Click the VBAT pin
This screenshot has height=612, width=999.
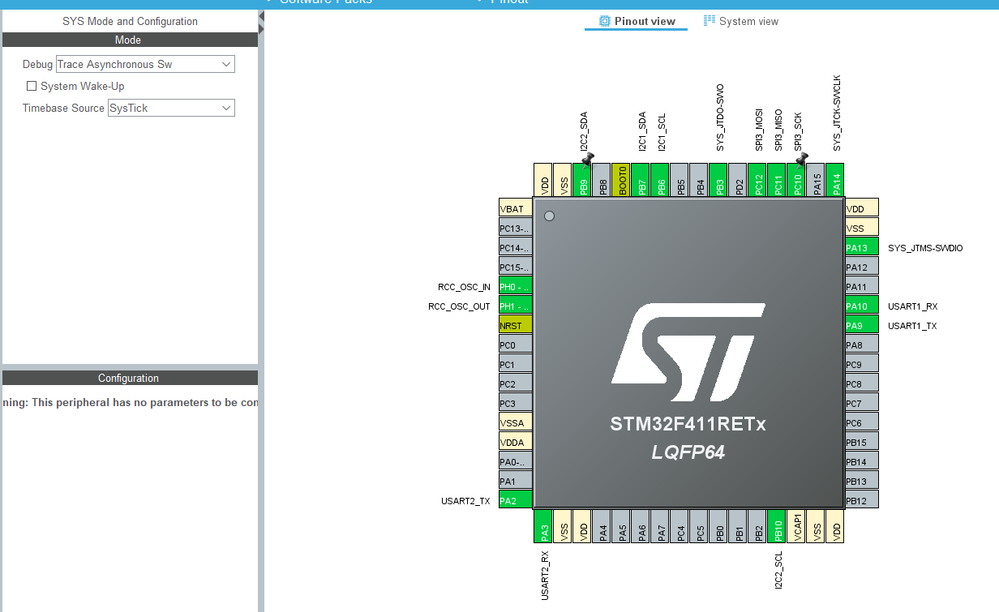click(515, 208)
